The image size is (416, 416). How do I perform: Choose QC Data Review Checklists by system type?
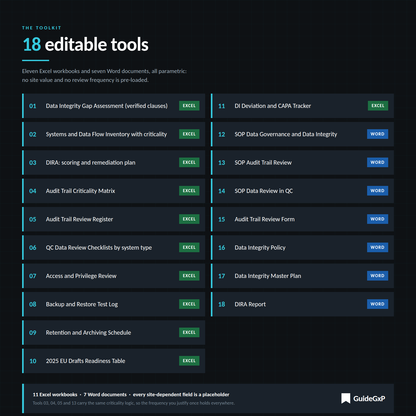(113, 247)
